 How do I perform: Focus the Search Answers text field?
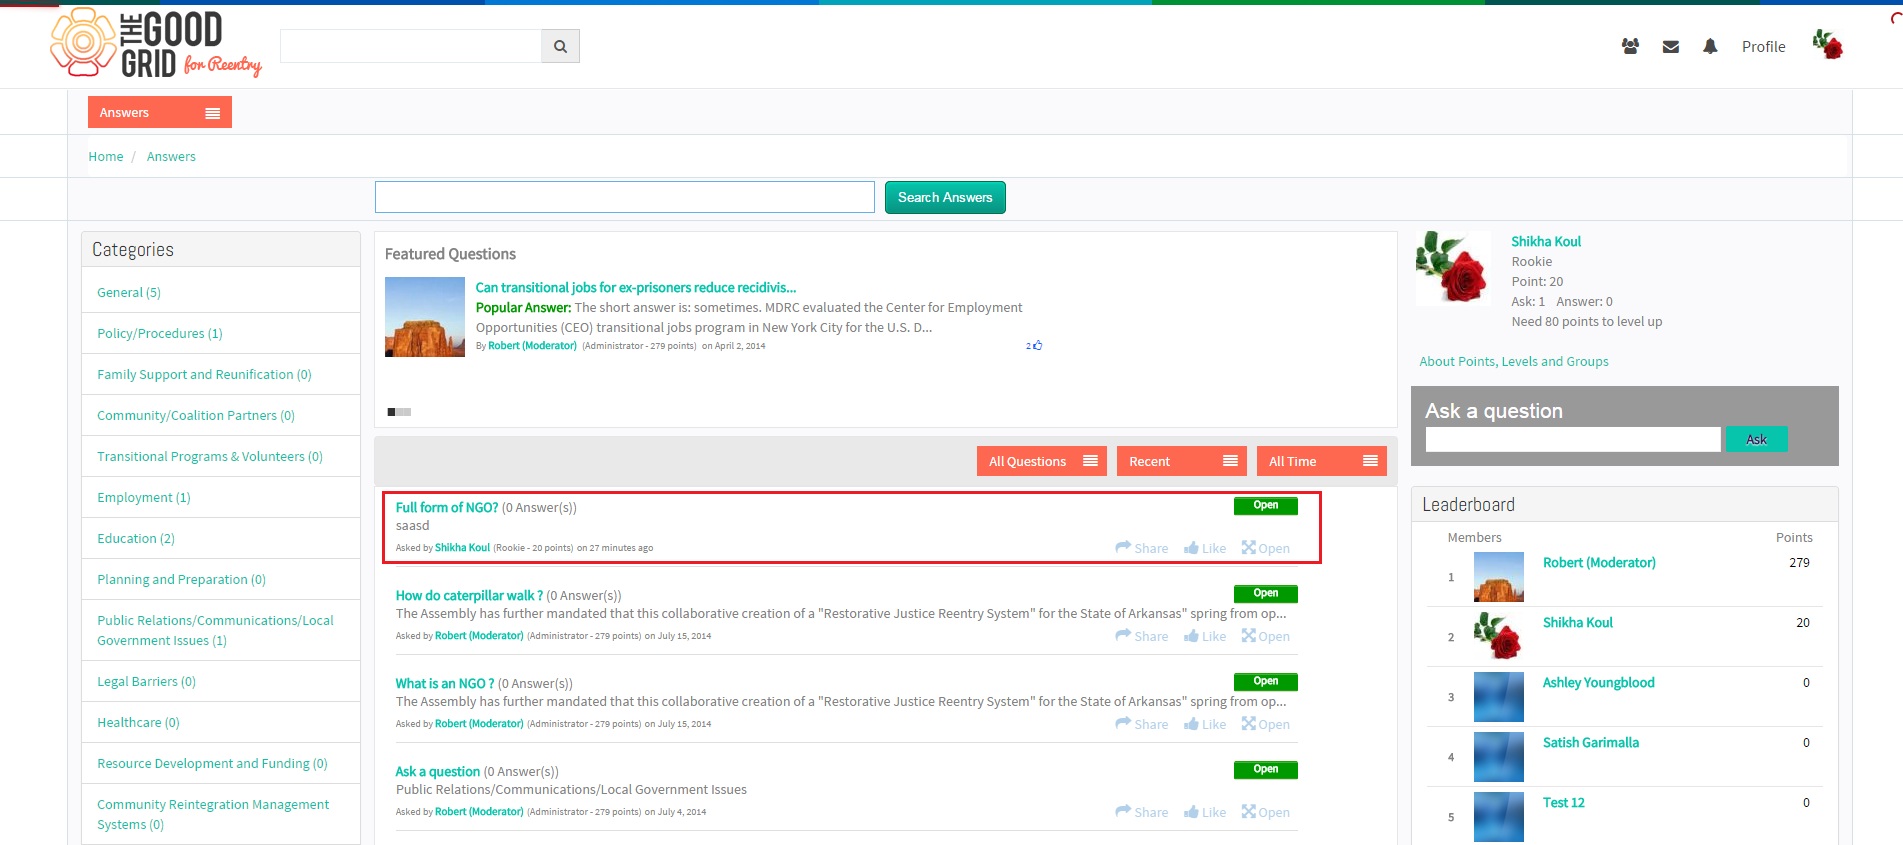point(625,197)
